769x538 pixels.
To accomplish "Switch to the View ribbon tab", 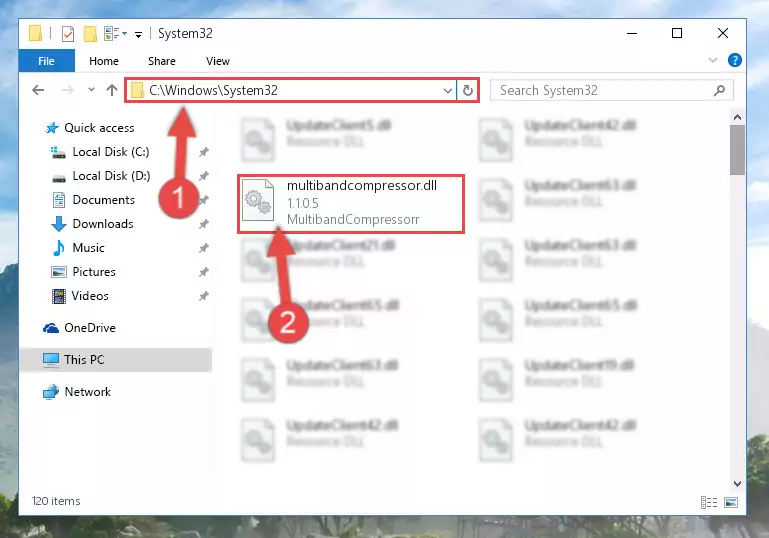I will point(218,61).
